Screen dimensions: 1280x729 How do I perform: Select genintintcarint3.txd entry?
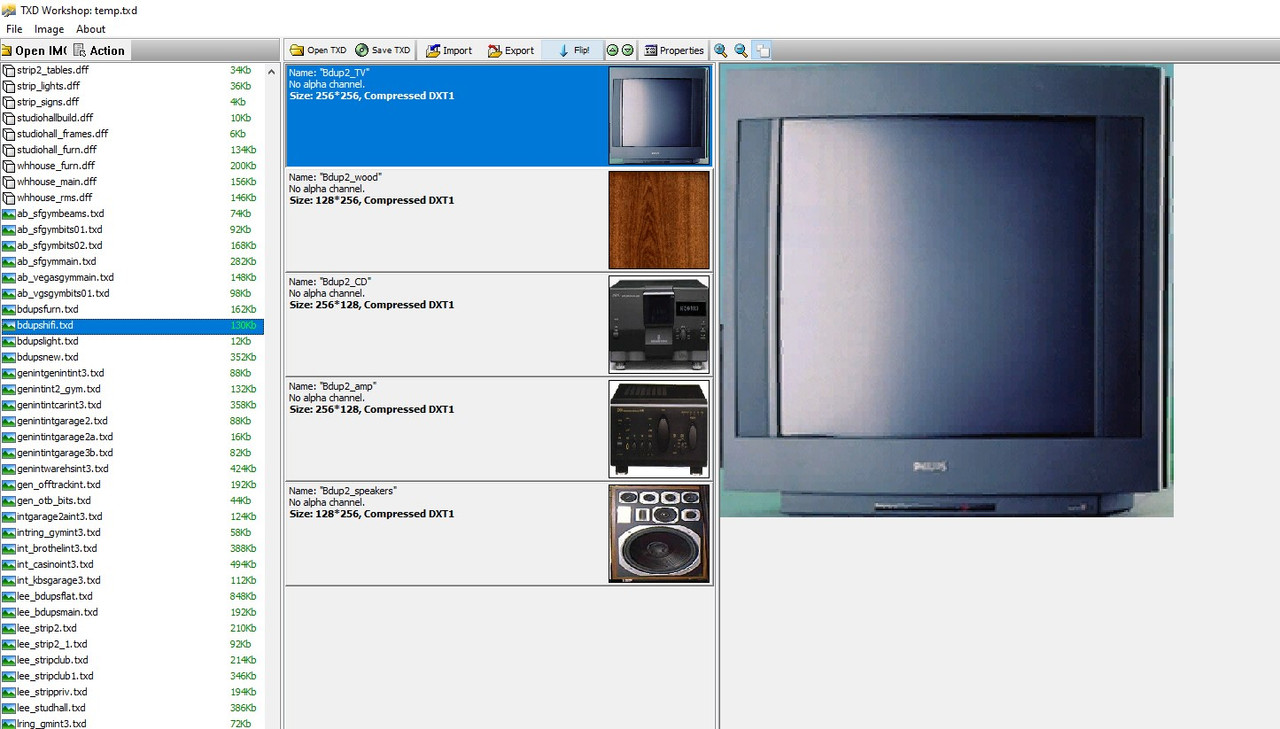(x=132, y=405)
